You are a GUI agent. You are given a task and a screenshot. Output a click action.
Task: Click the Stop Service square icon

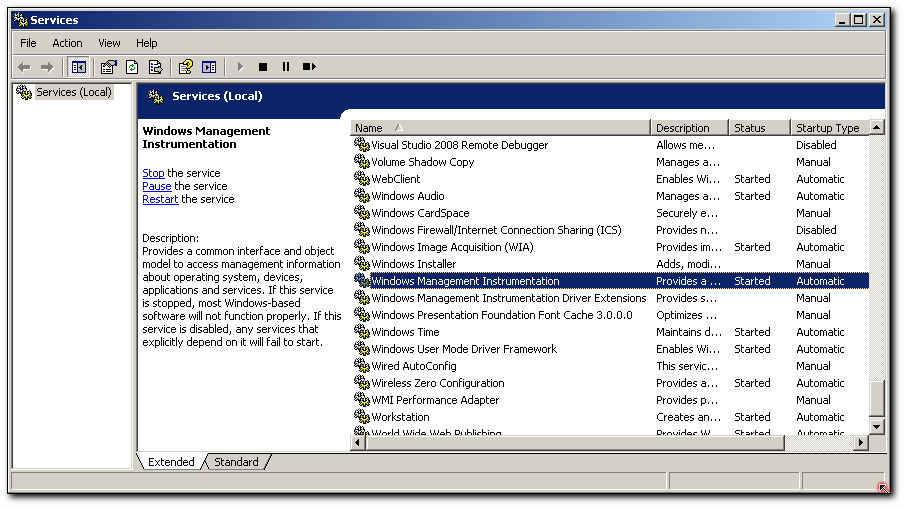point(263,67)
